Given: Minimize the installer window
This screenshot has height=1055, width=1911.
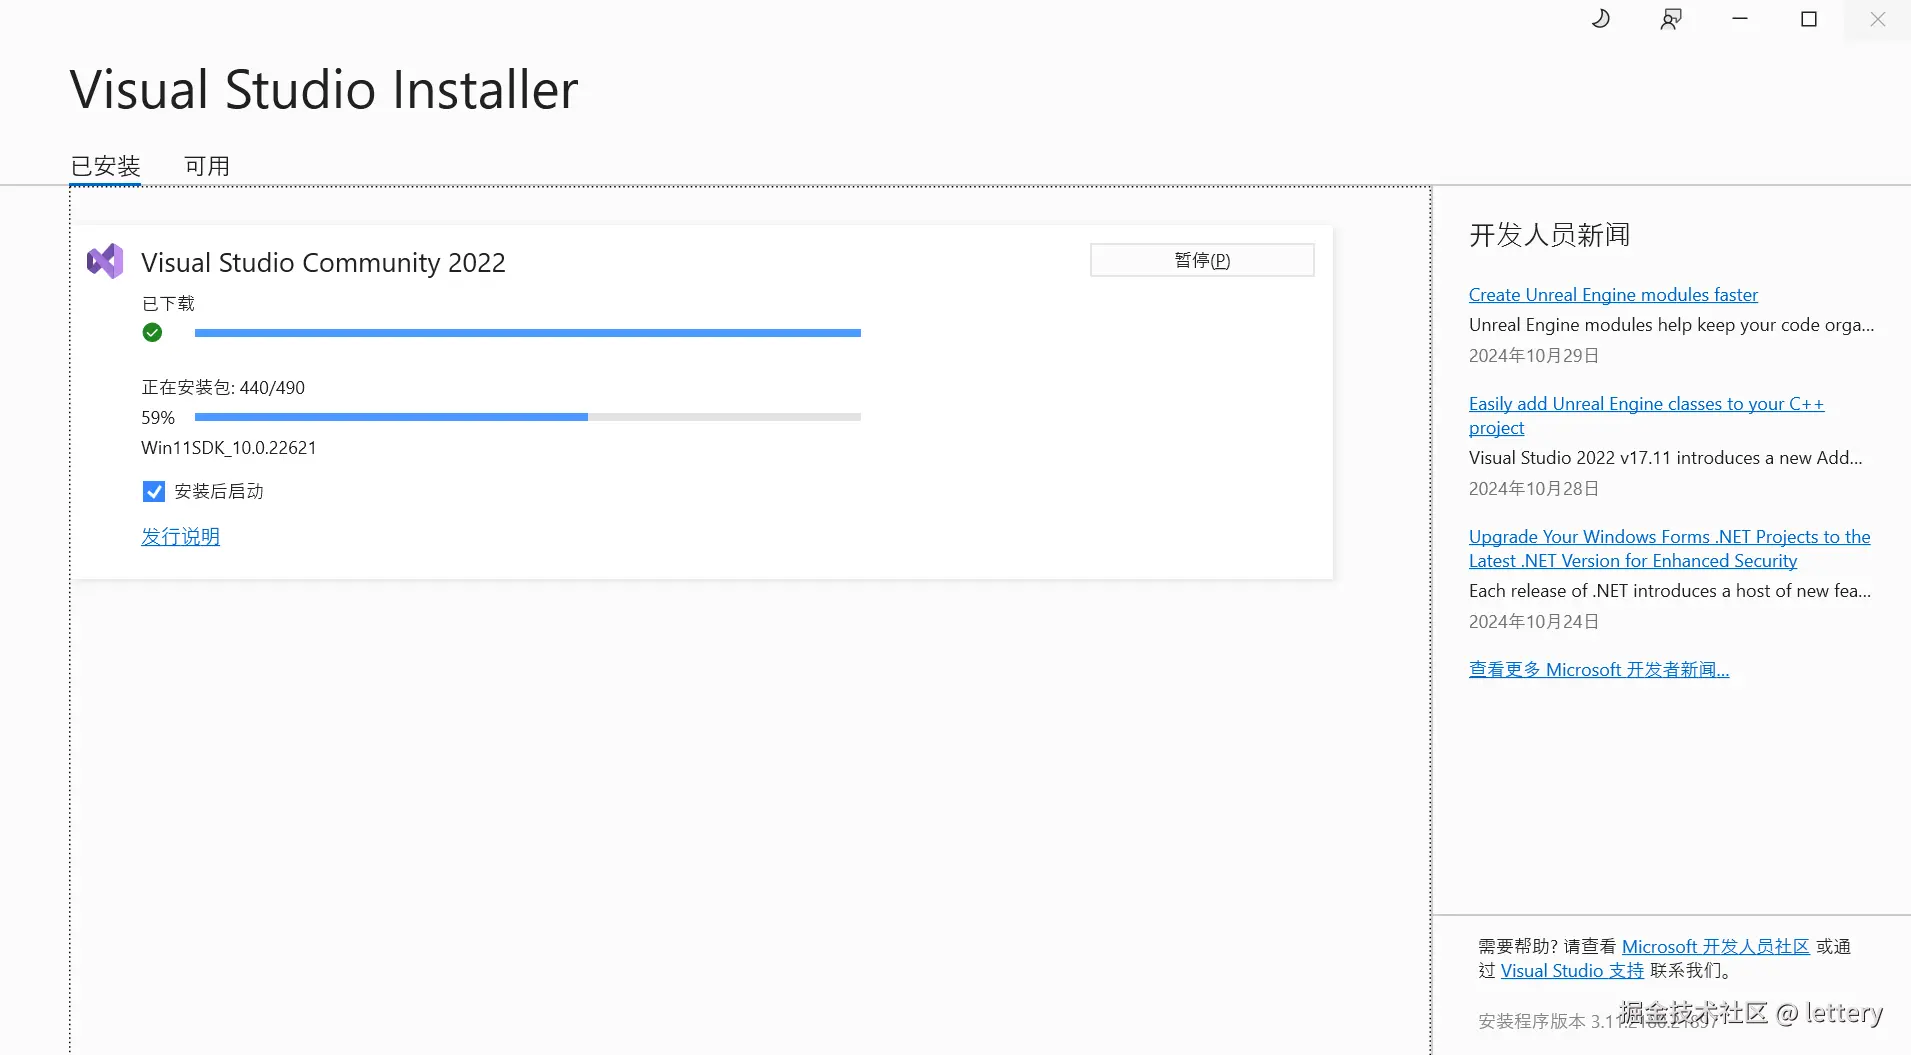Looking at the screenshot, I should pos(1740,19).
